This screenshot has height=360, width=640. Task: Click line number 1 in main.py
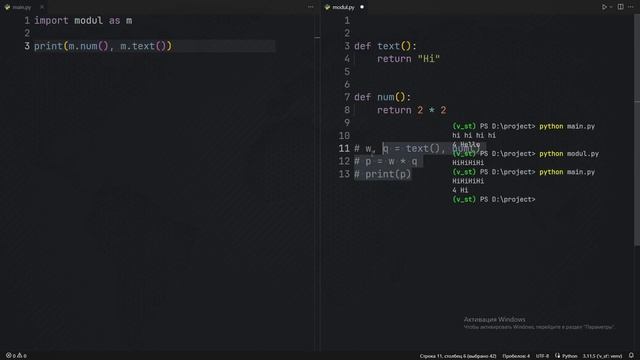coord(27,20)
